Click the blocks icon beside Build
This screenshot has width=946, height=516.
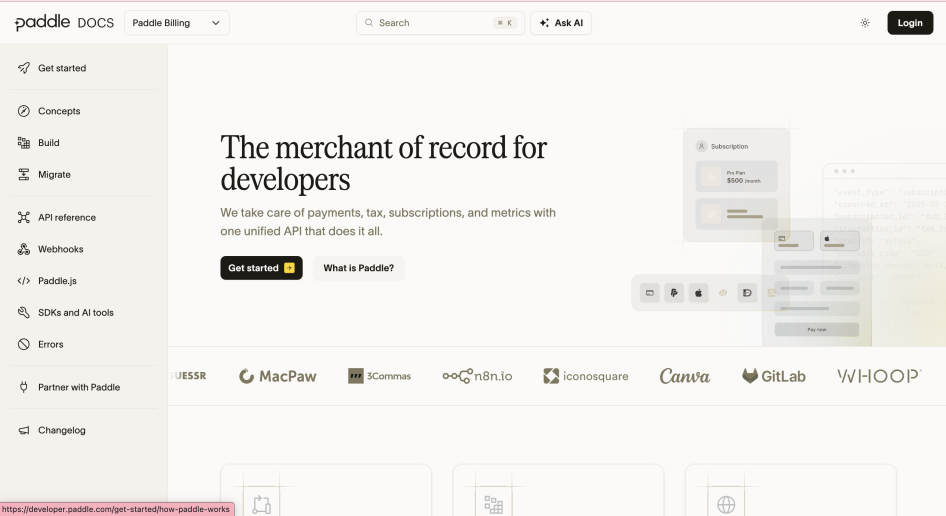click(x=24, y=143)
